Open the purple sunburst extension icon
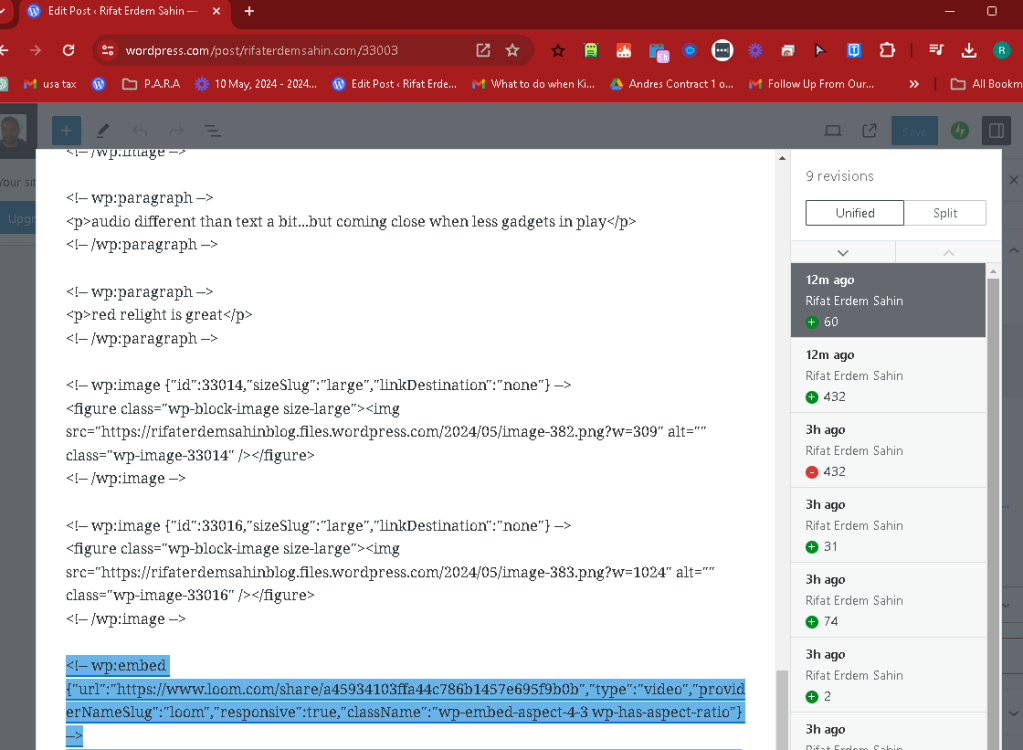 click(755, 50)
